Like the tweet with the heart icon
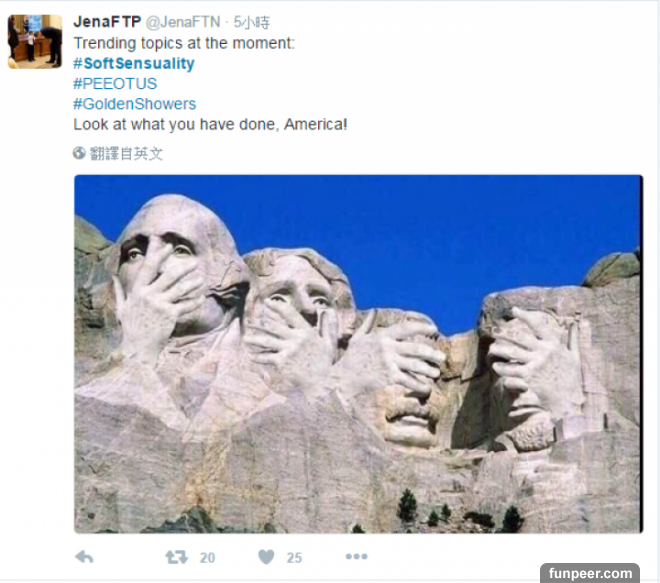Viewport: 660px width, 583px height. coord(266,557)
